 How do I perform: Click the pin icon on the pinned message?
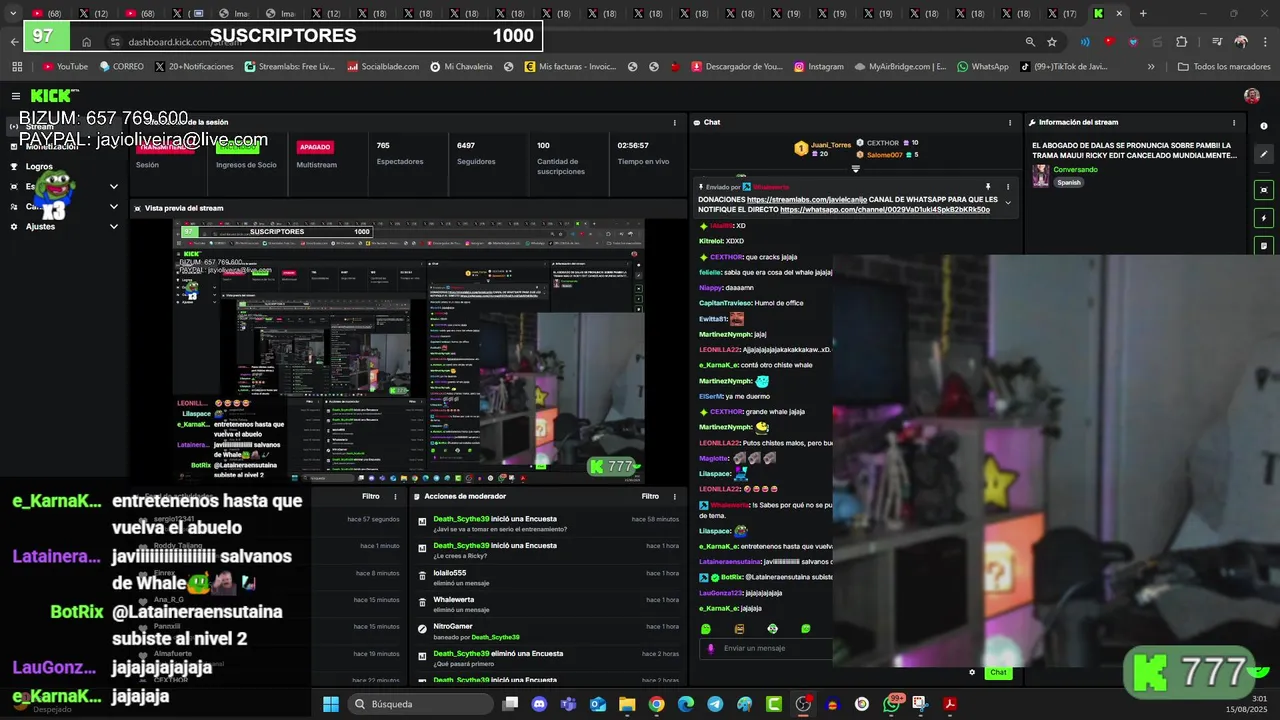[988, 187]
